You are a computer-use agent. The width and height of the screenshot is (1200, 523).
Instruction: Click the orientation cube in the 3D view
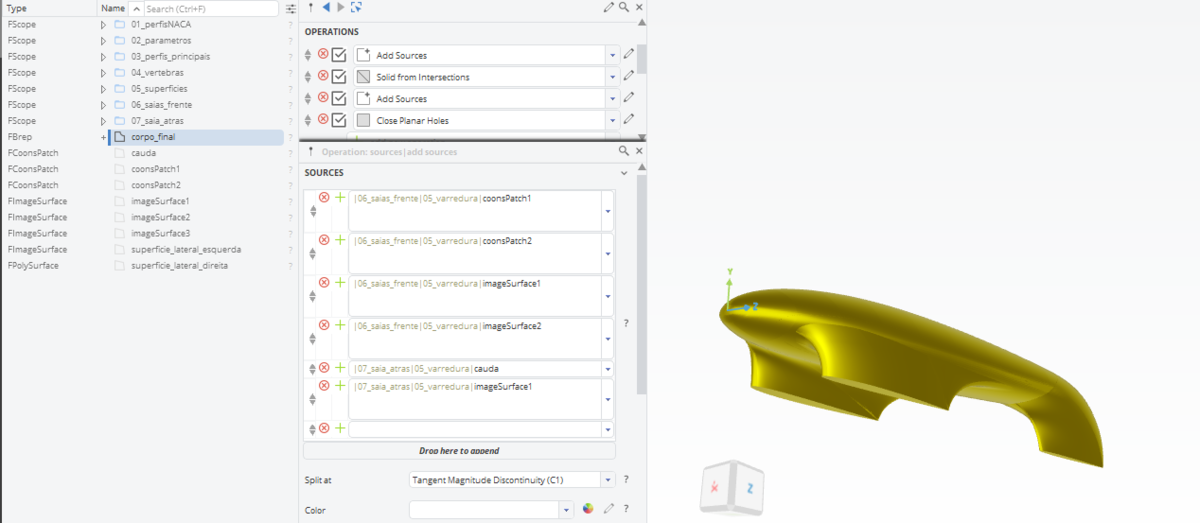click(x=731, y=490)
